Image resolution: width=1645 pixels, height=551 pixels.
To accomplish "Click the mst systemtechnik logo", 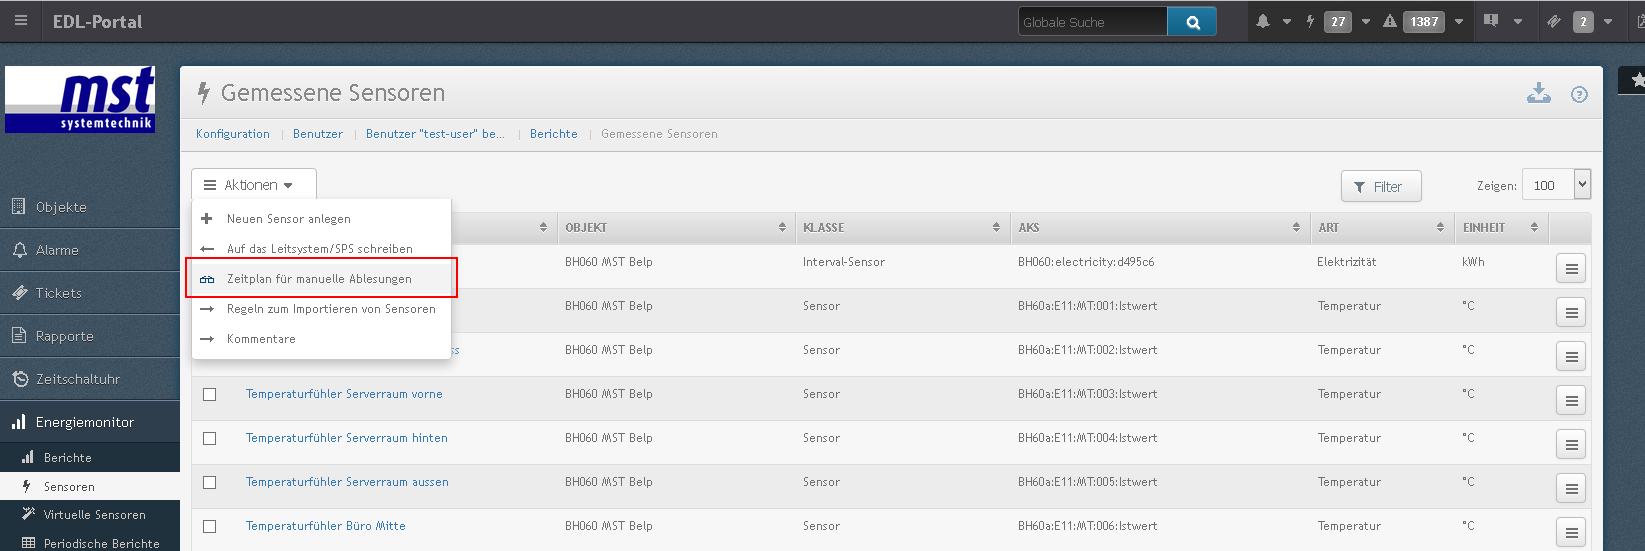I will point(80,99).
